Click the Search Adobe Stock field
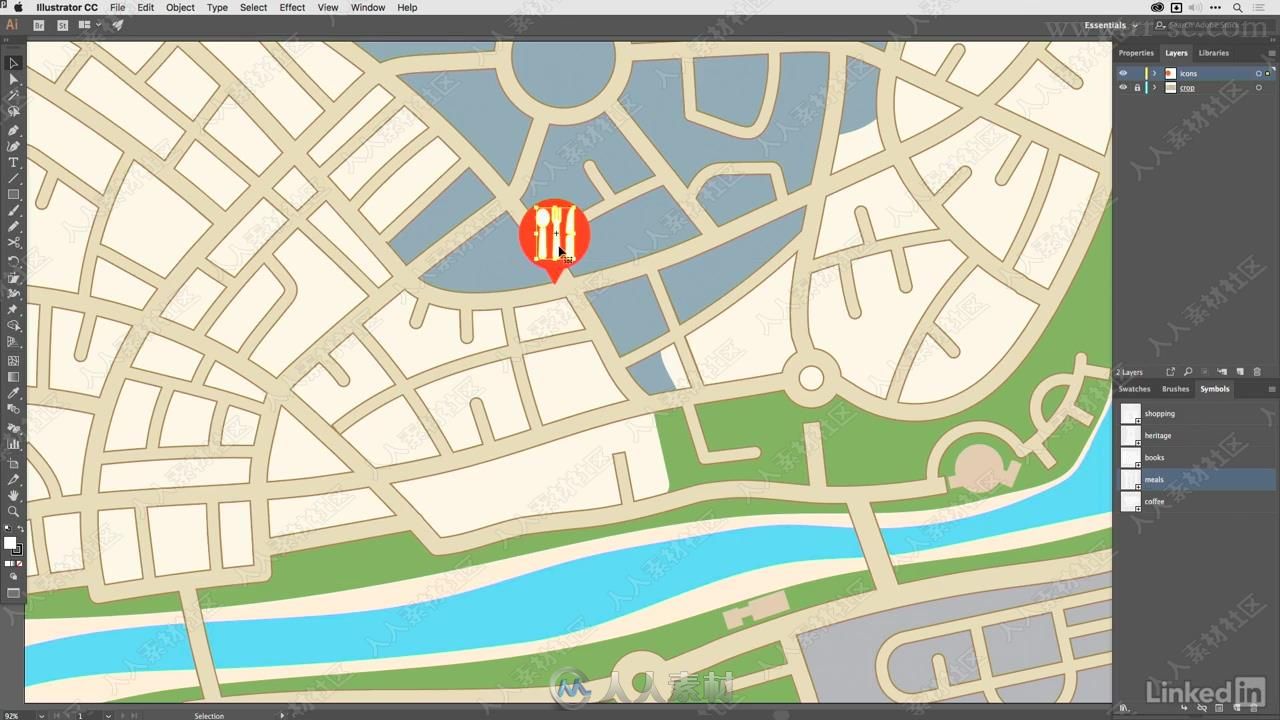The width and height of the screenshot is (1280, 720). 1214,25
